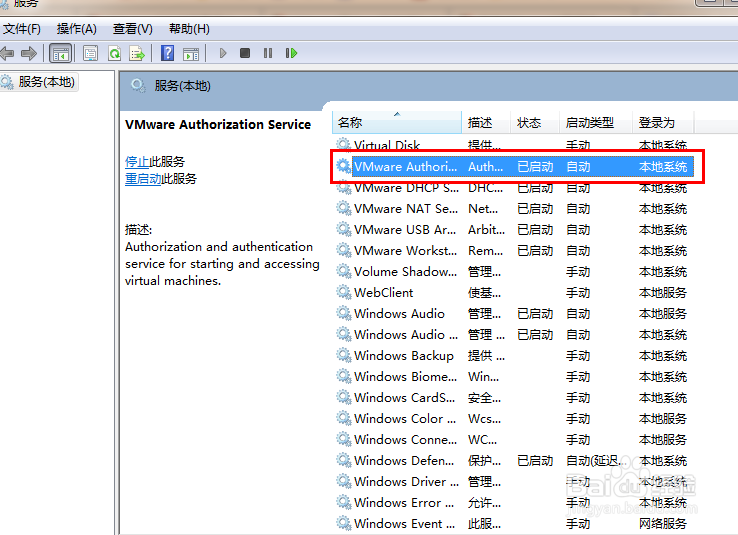738x535 pixels.
Task: Click the Refresh toolbar icon
Action: (114, 53)
